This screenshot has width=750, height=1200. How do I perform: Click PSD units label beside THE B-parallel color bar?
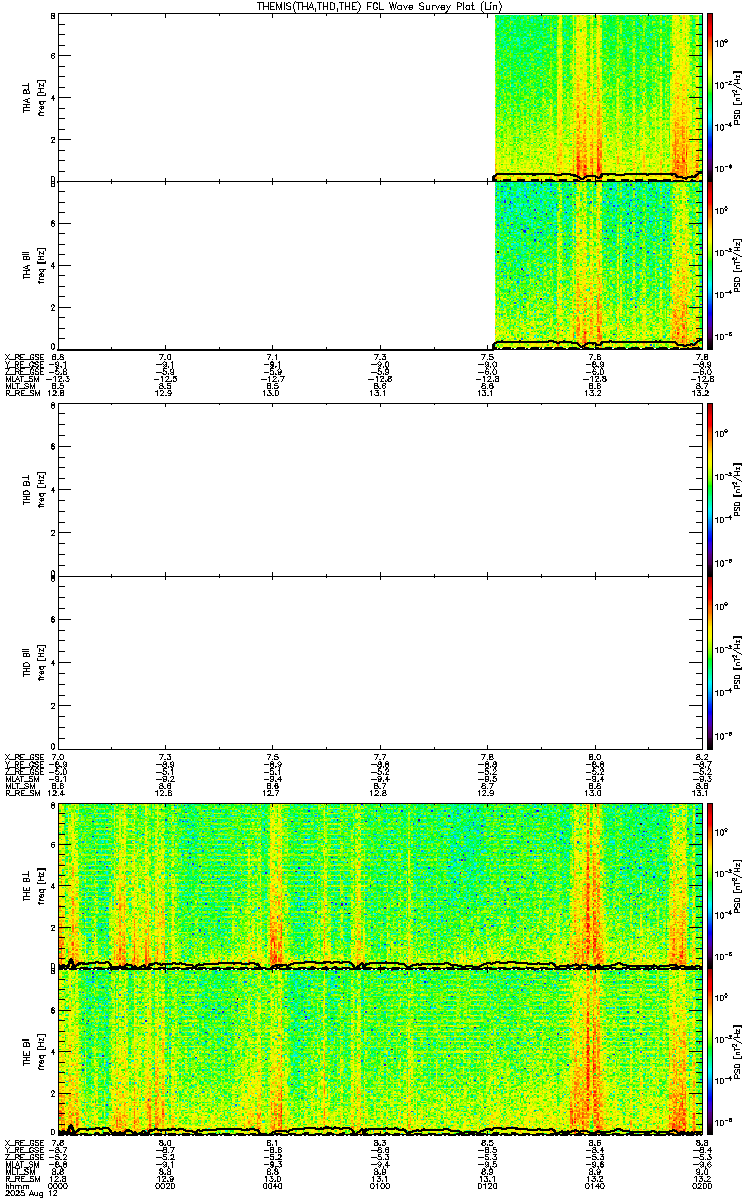[x=738, y=1052]
